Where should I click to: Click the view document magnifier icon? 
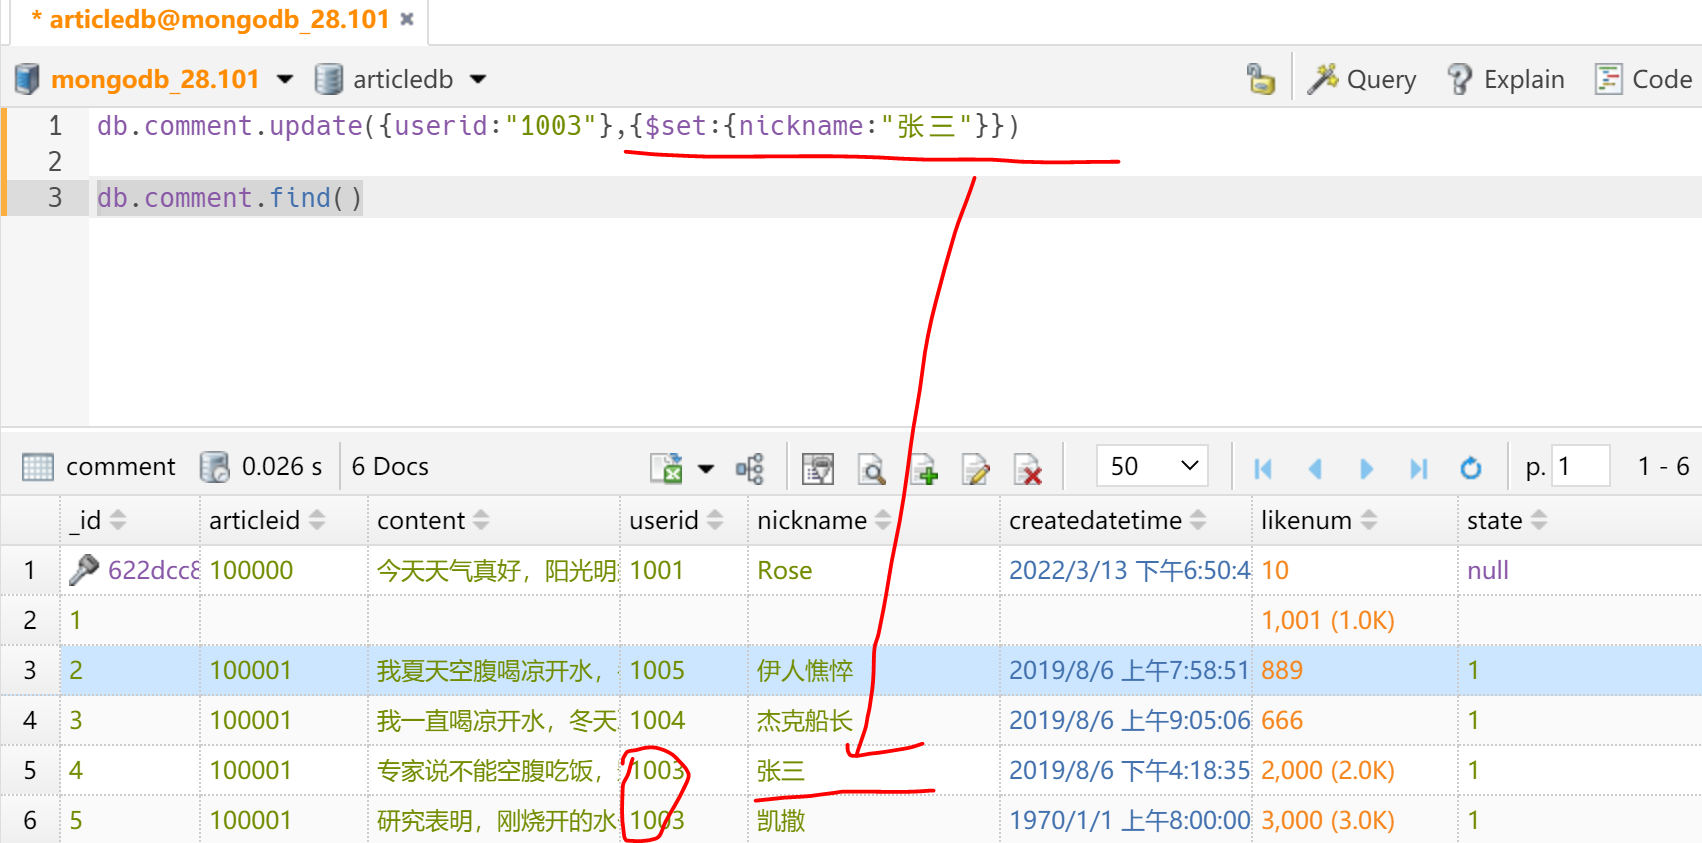pos(871,467)
